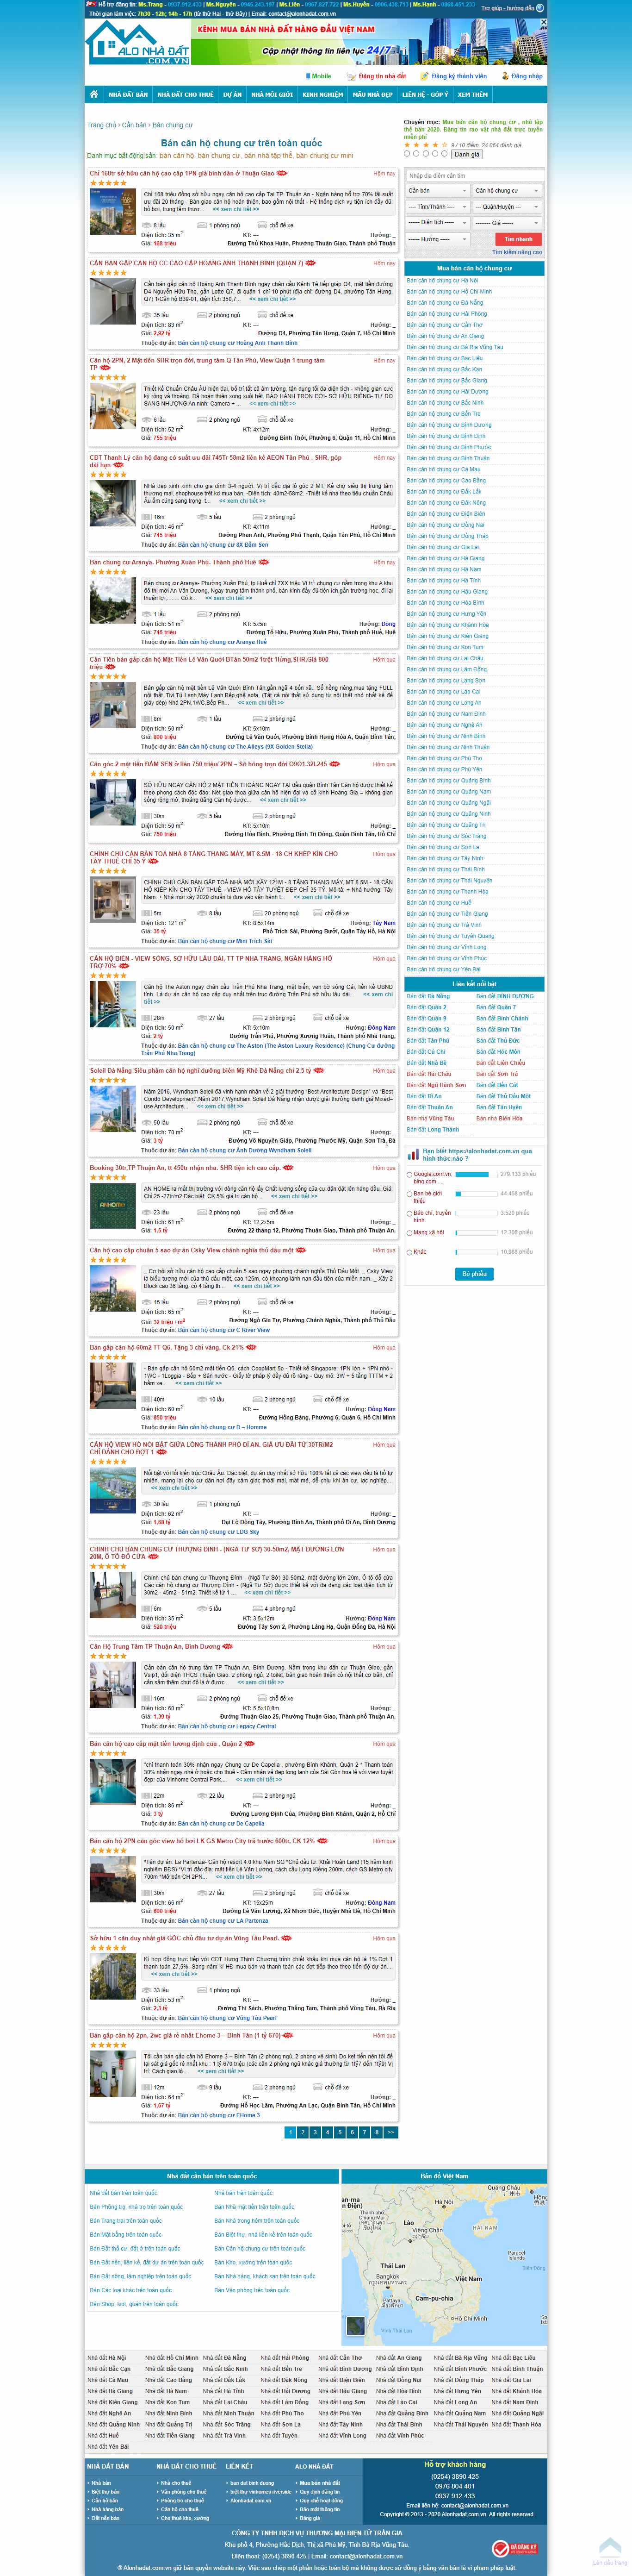Open the Quận/Huyện district dropdown
632x2576 pixels.
pyautogui.click(x=507, y=207)
